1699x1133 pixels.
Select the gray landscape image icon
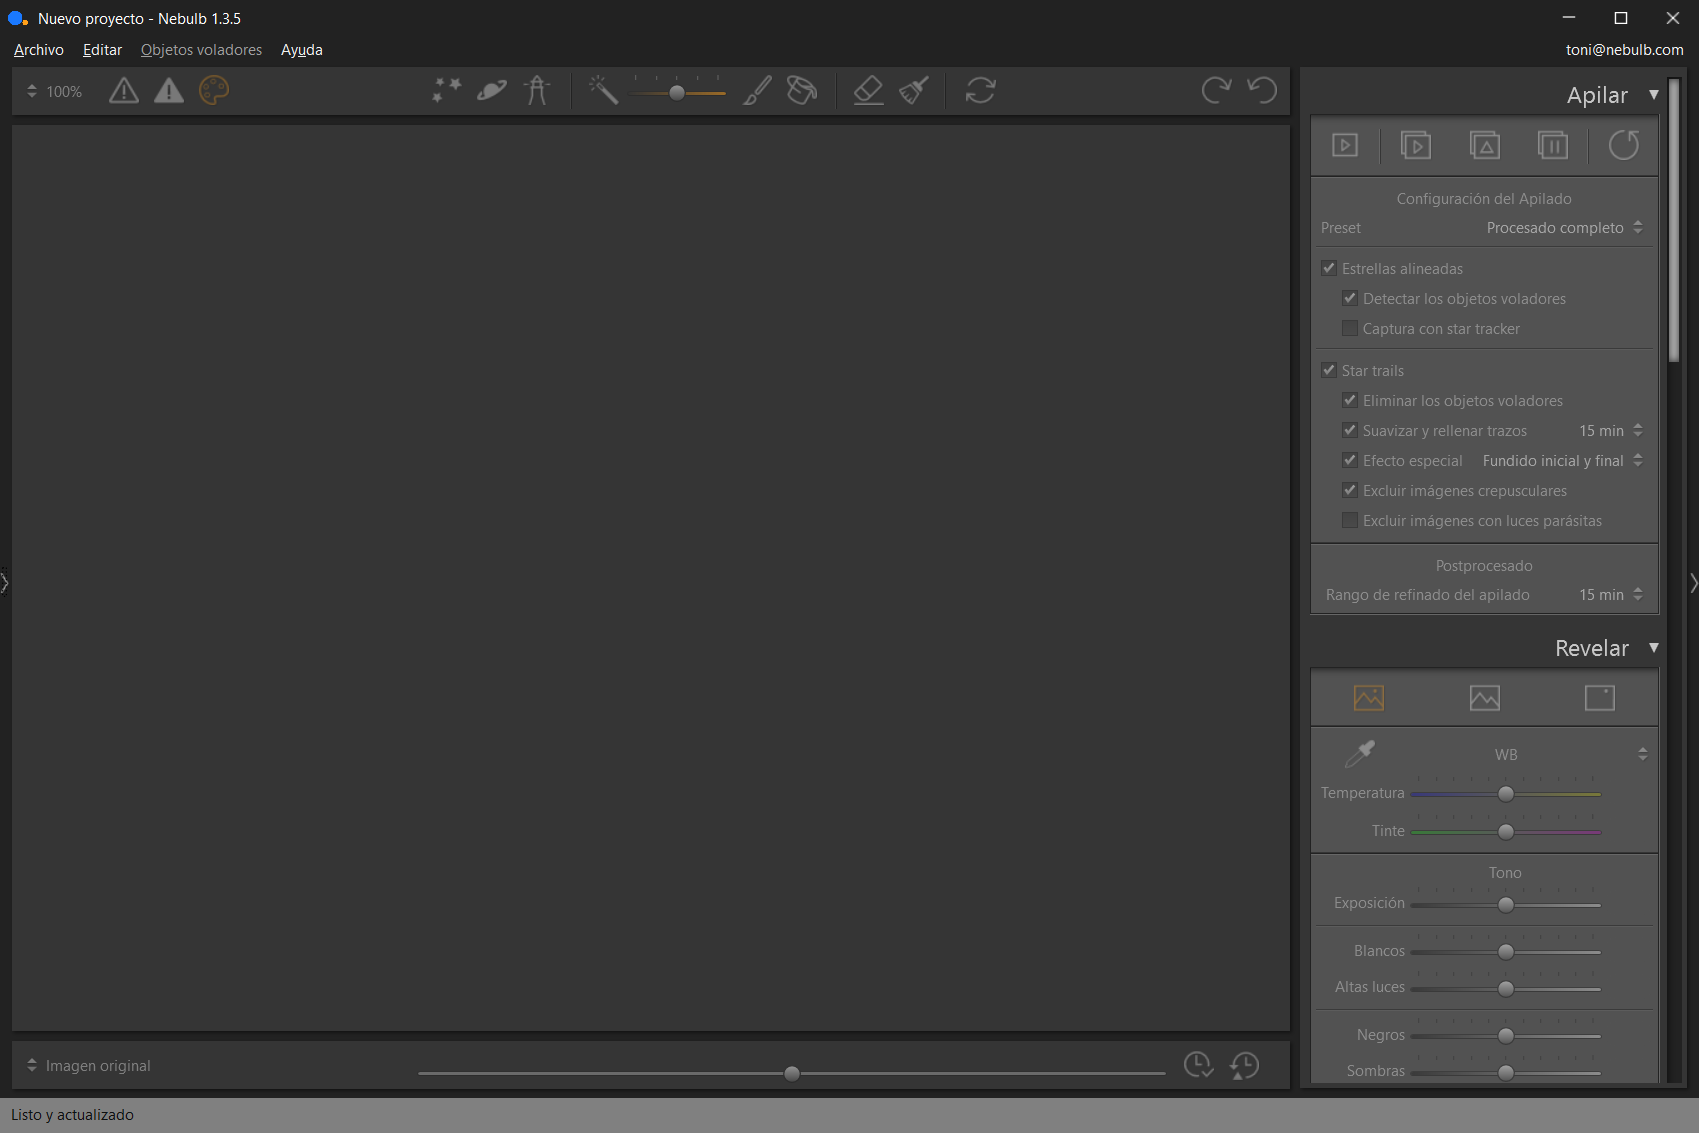point(1485,697)
